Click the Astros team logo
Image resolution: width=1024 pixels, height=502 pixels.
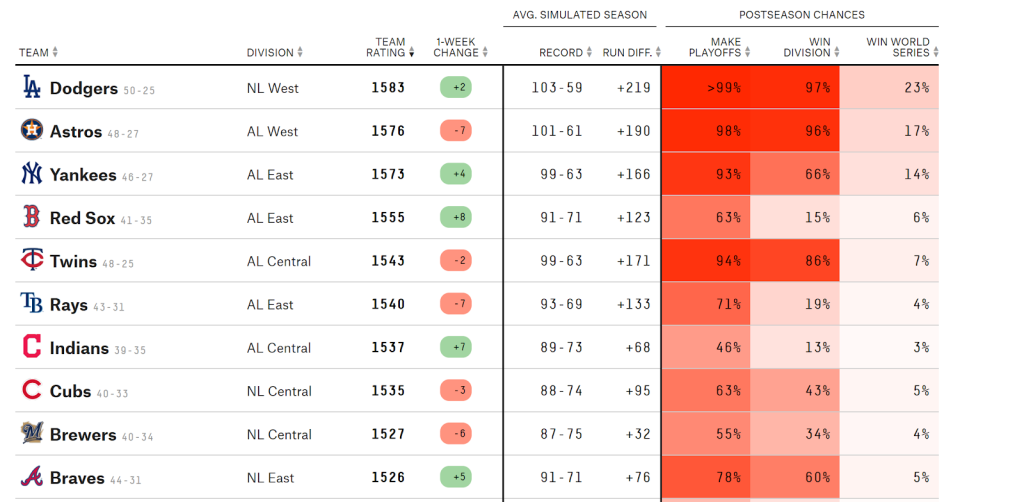(x=32, y=131)
